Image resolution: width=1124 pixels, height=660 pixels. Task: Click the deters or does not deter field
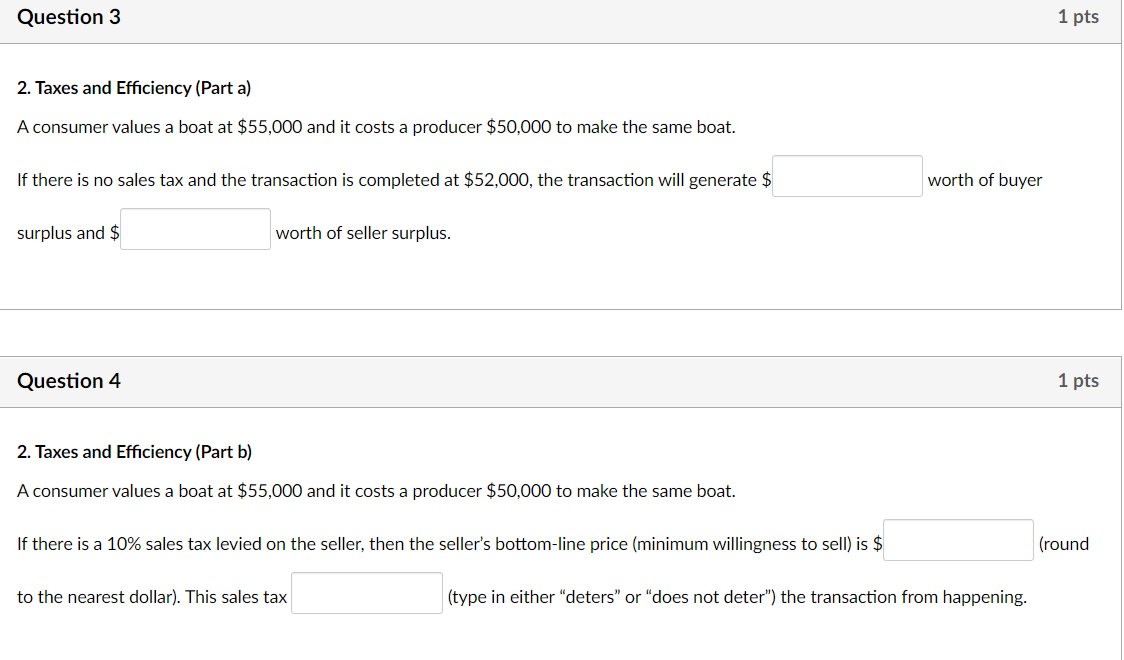(366, 592)
